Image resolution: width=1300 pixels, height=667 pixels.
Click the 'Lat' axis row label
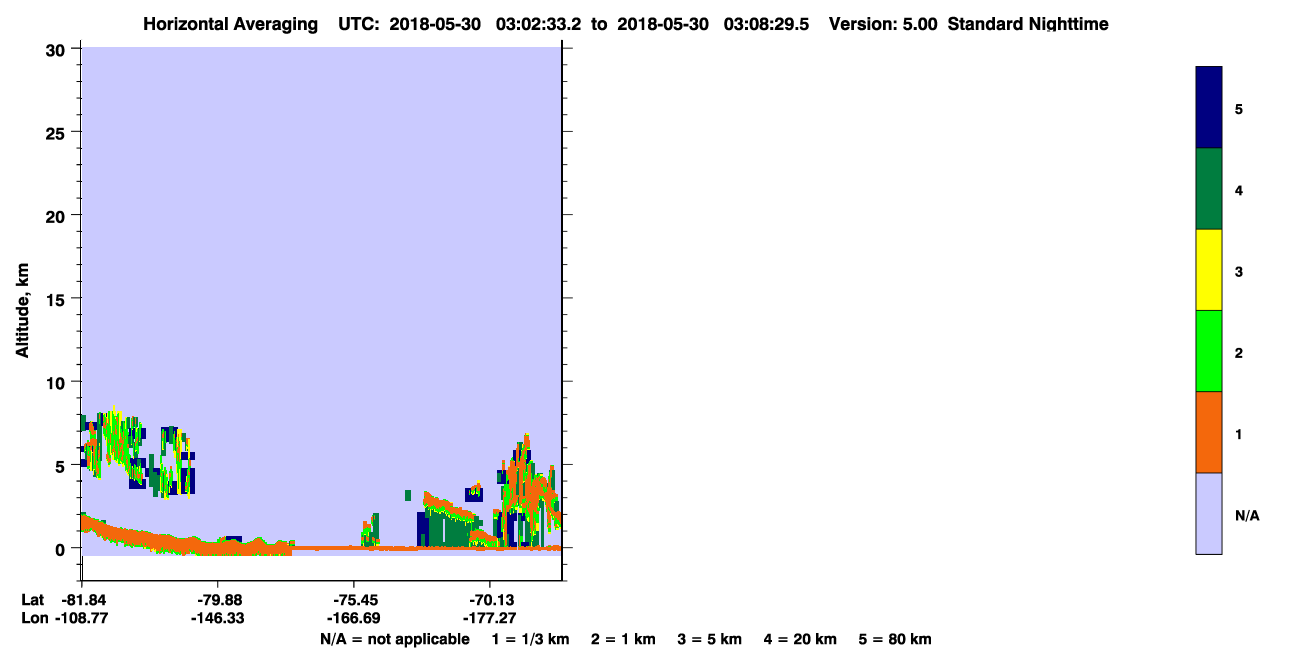pyautogui.click(x=32, y=600)
